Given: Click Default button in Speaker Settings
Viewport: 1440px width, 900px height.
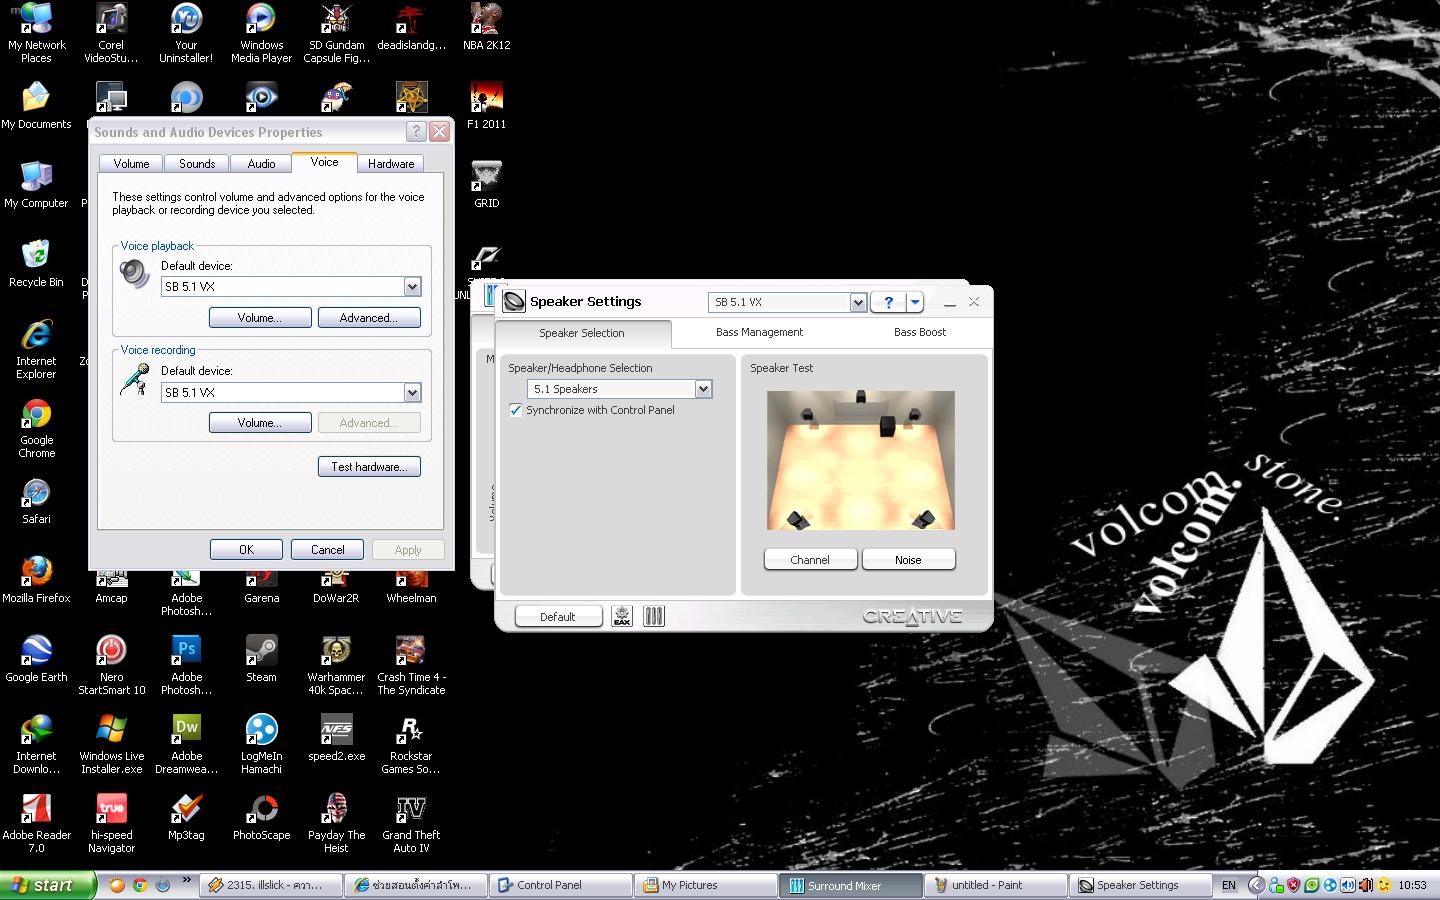Looking at the screenshot, I should [x=558, y=617].
